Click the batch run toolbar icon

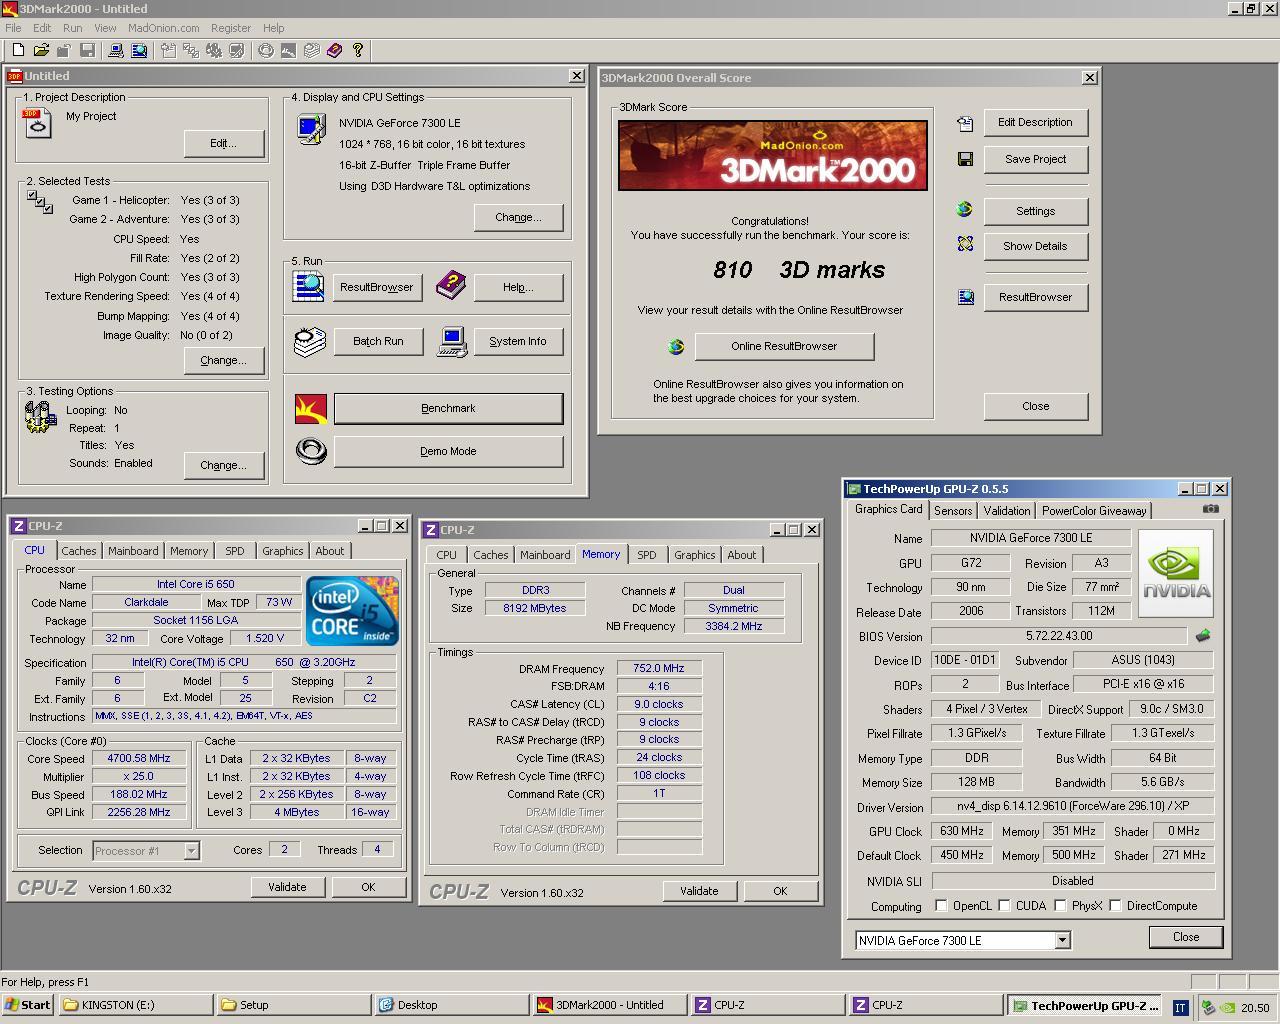pyautogui.click(x=311, y=50)
